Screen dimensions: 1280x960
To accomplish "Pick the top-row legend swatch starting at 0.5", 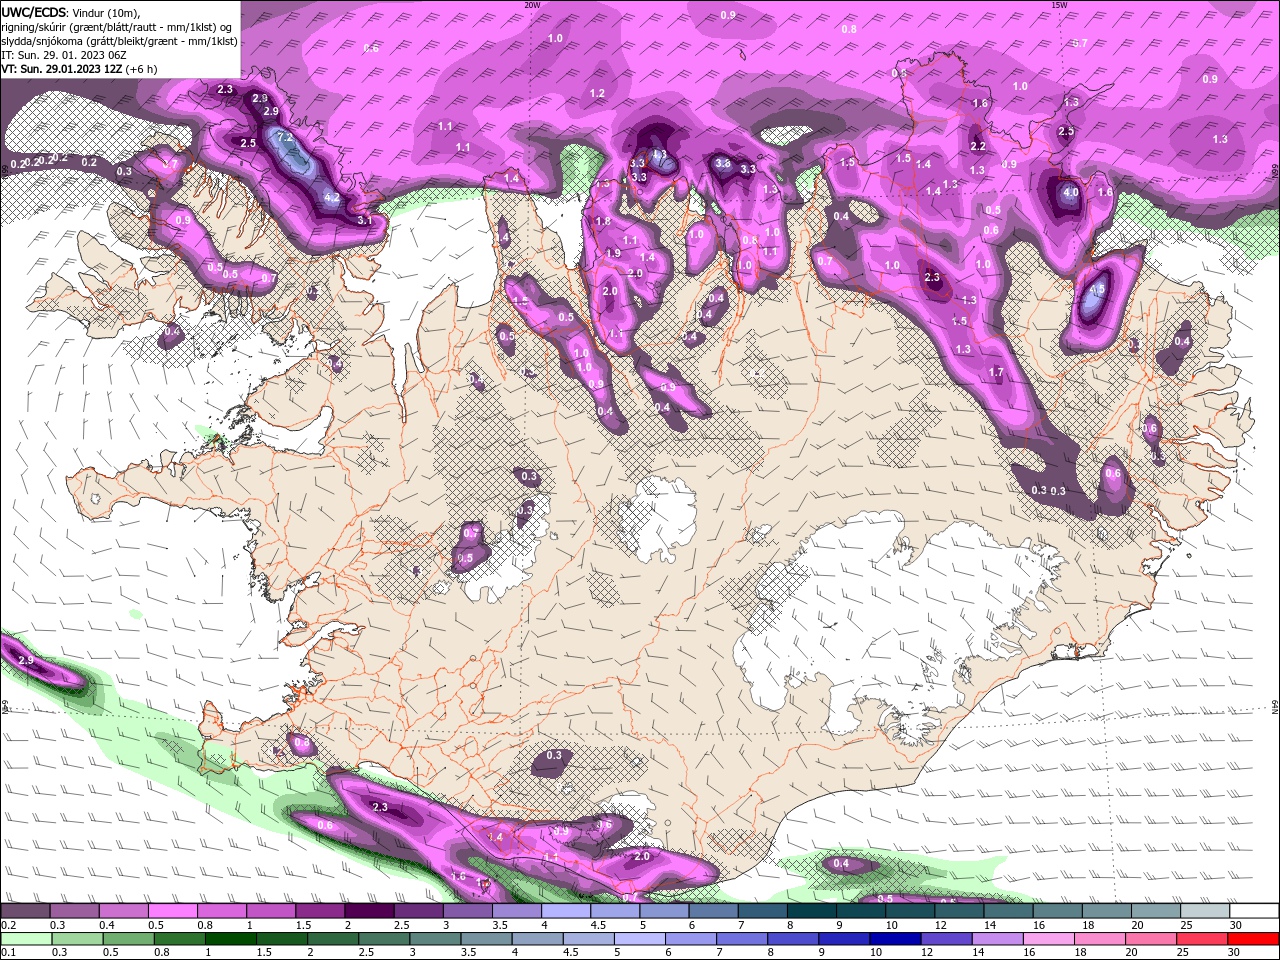I will [172, 910].
